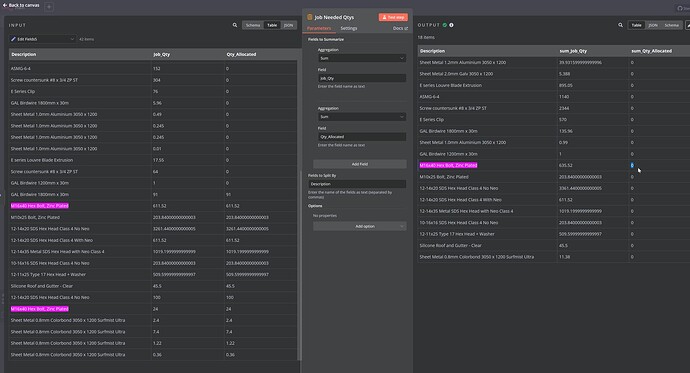Open the first Aggregation Sum dropdown
This screenshot has width=690, height=373.
pyautogui.click(x=361, y=58)
